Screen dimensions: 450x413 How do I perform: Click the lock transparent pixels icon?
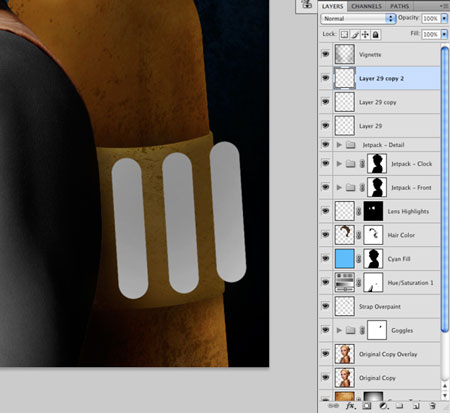344,35
